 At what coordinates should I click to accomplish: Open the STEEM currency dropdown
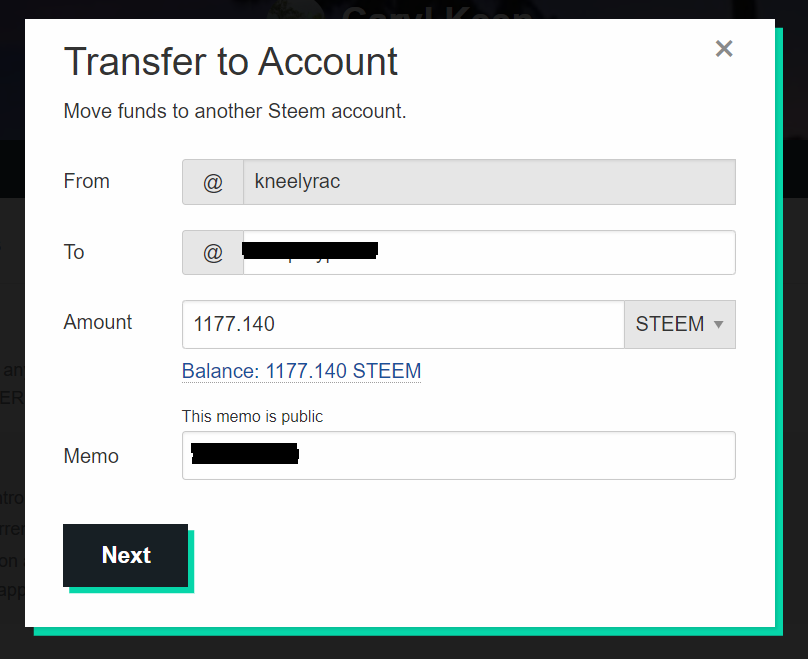[680, 325]
